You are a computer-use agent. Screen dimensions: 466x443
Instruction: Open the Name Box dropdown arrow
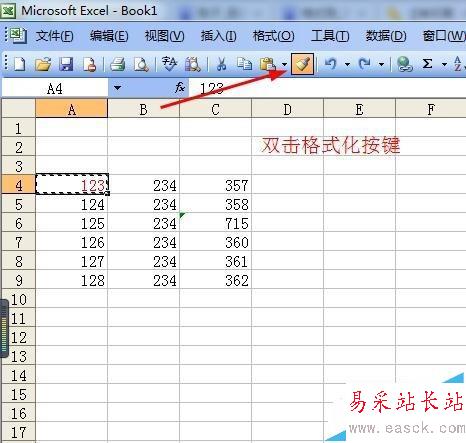point(117,88)
